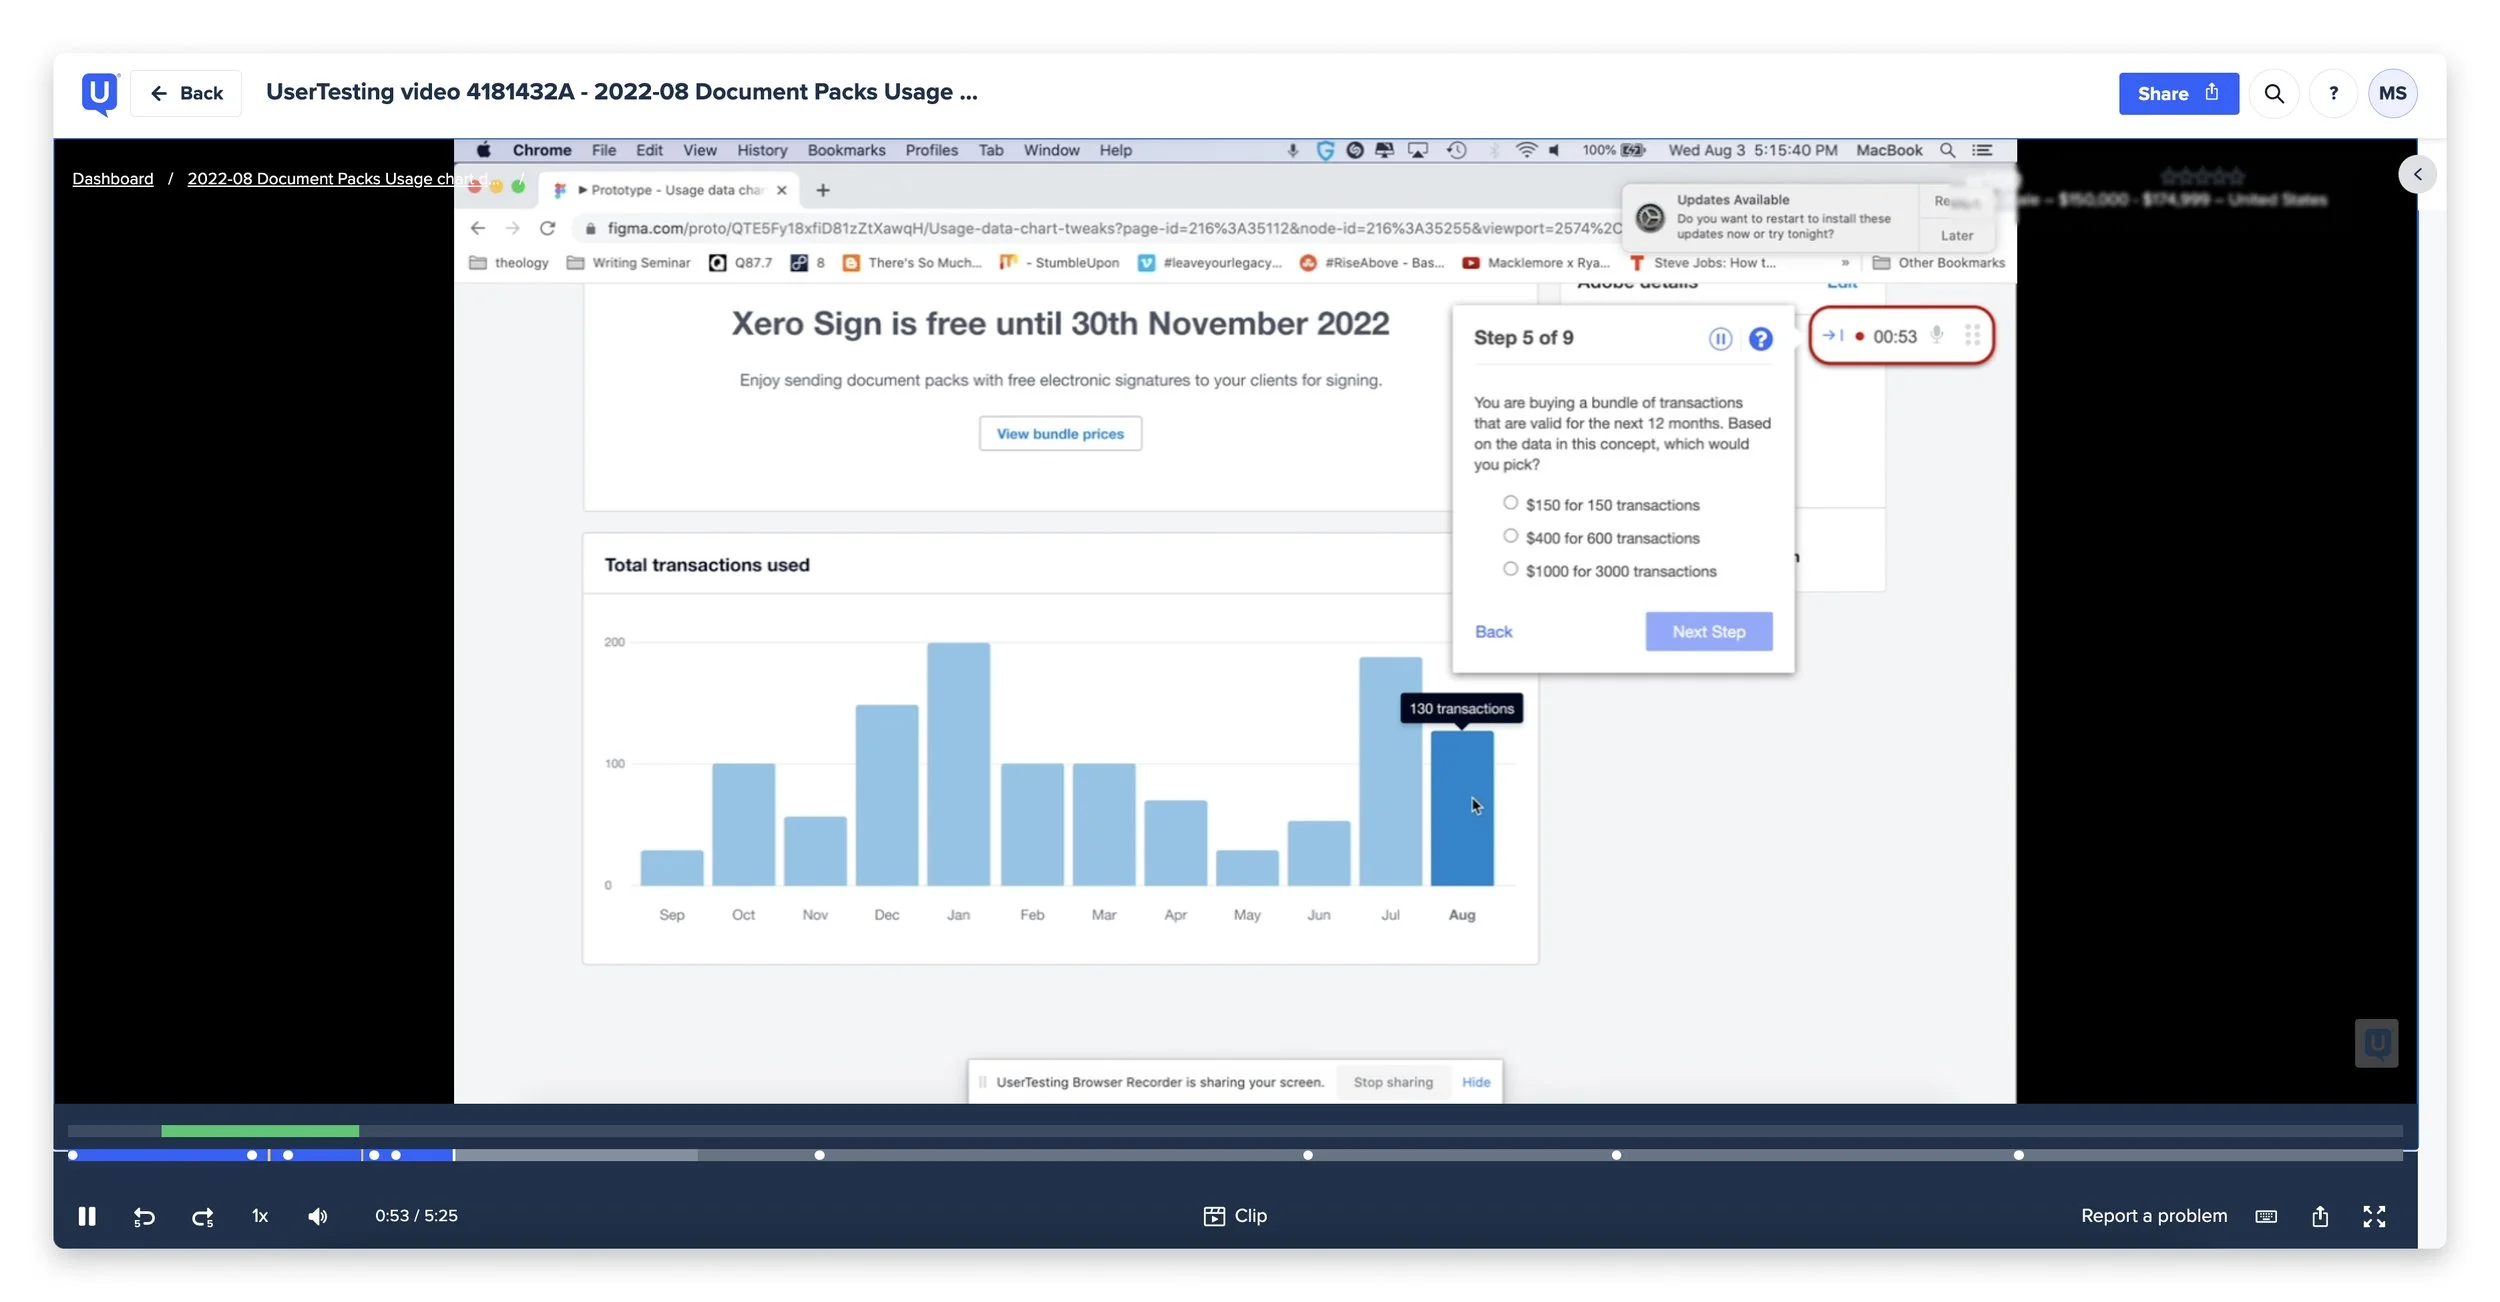The width and height of the screenshot is (2500, 1302).
Task: Enter fullscreen video mode
Action: tap(2373, 1216)
